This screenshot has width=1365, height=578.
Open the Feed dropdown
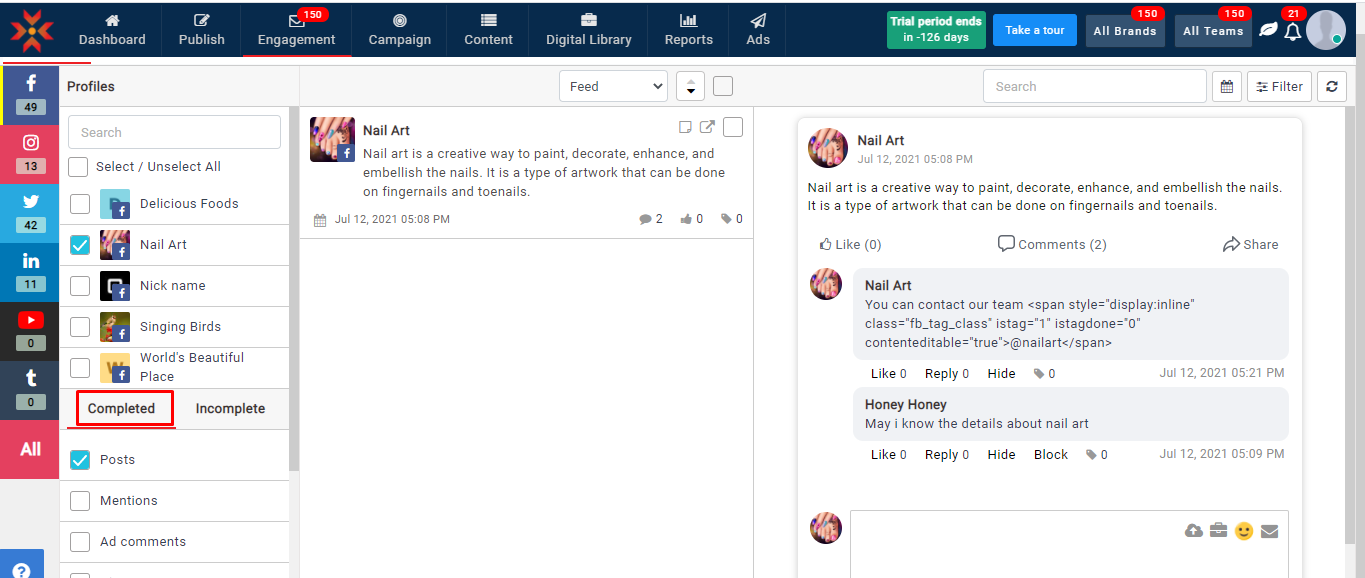pos(613,87)
